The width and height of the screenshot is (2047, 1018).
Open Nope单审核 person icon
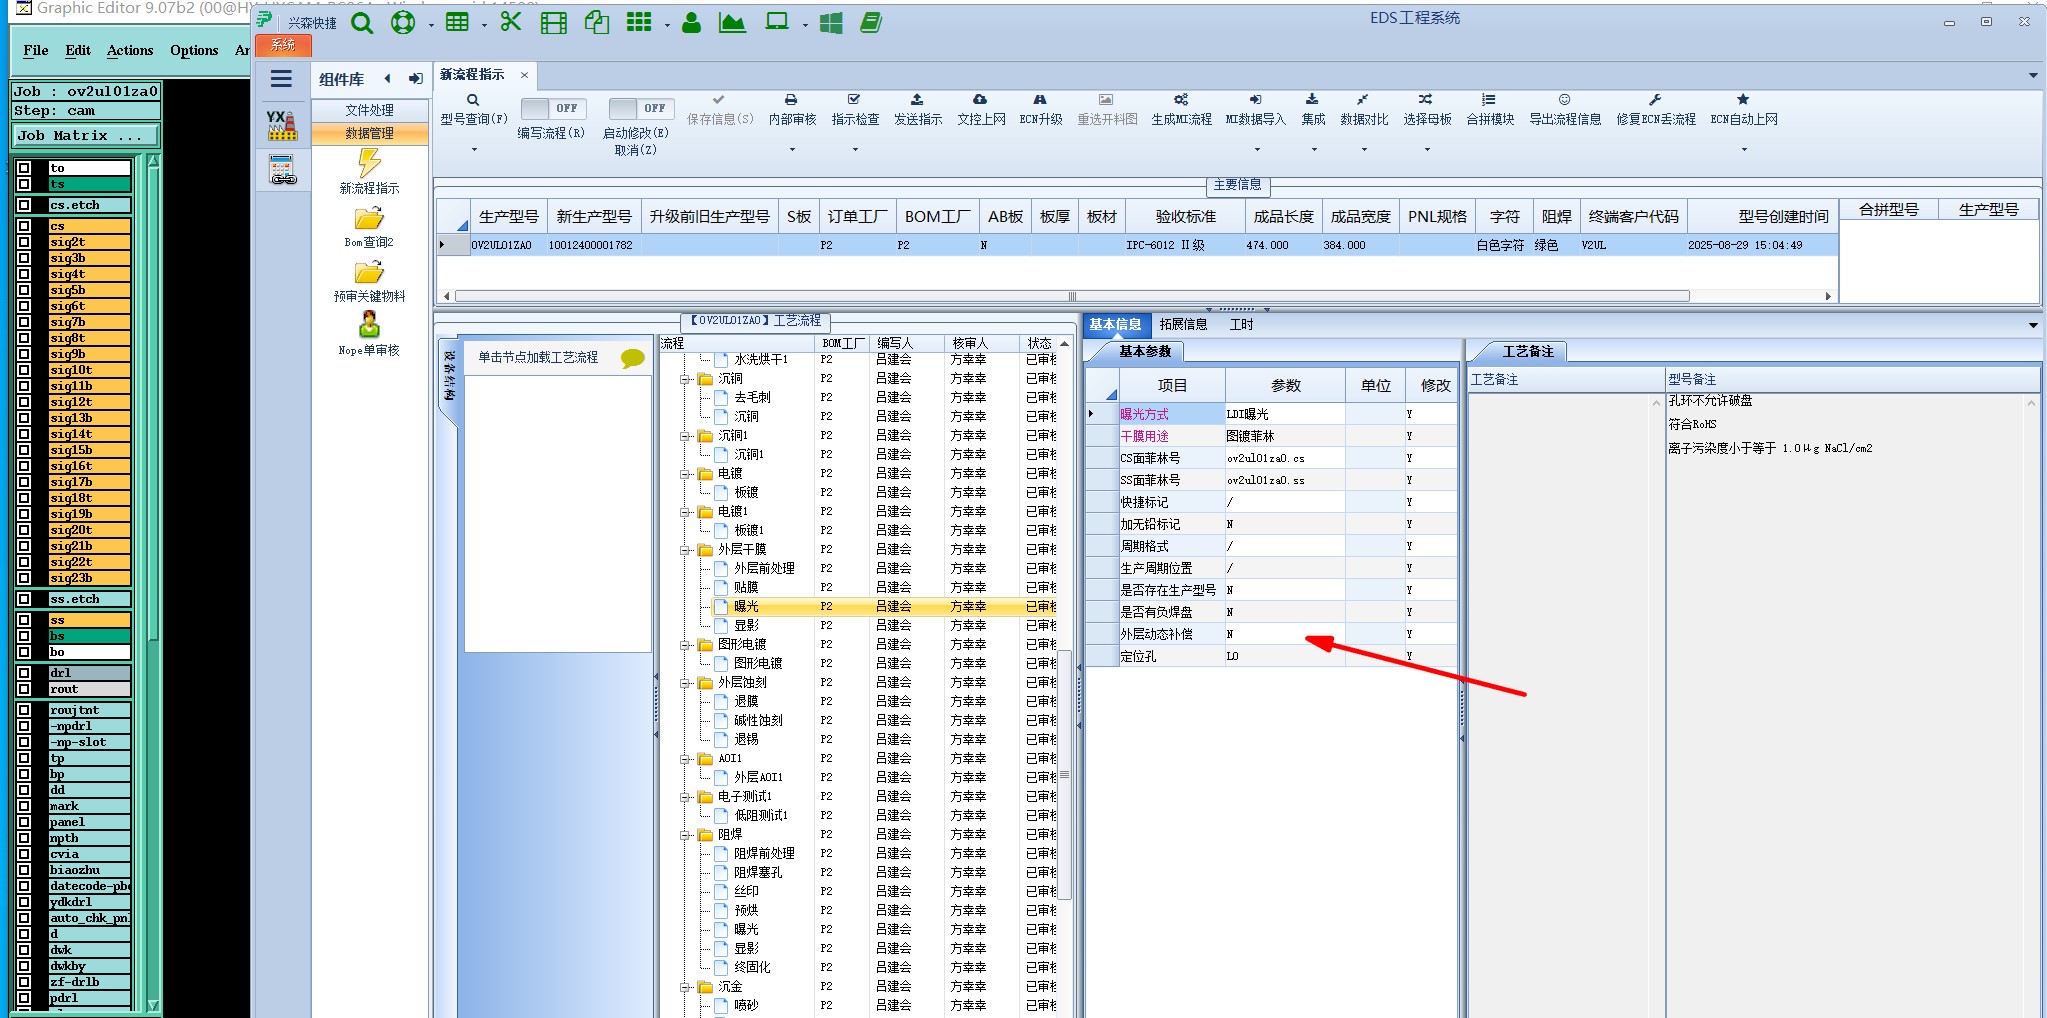coord(369,325)
